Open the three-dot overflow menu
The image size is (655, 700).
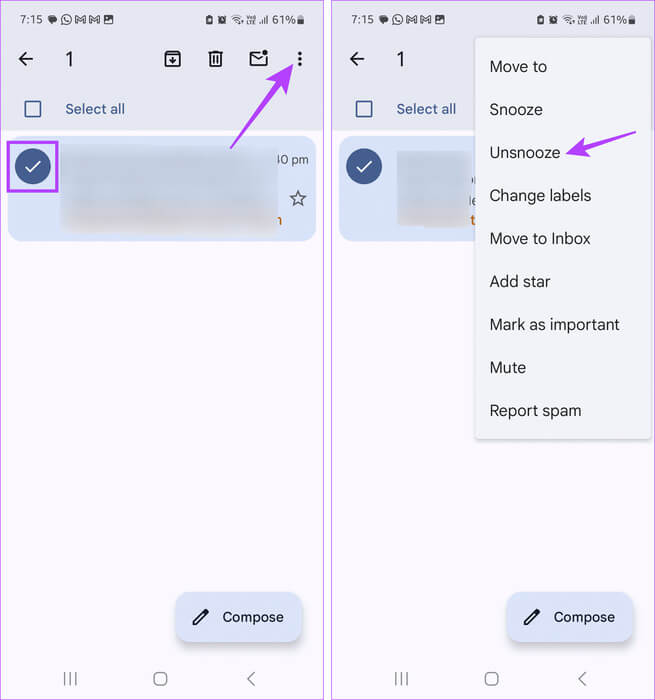tap(300, 59)
